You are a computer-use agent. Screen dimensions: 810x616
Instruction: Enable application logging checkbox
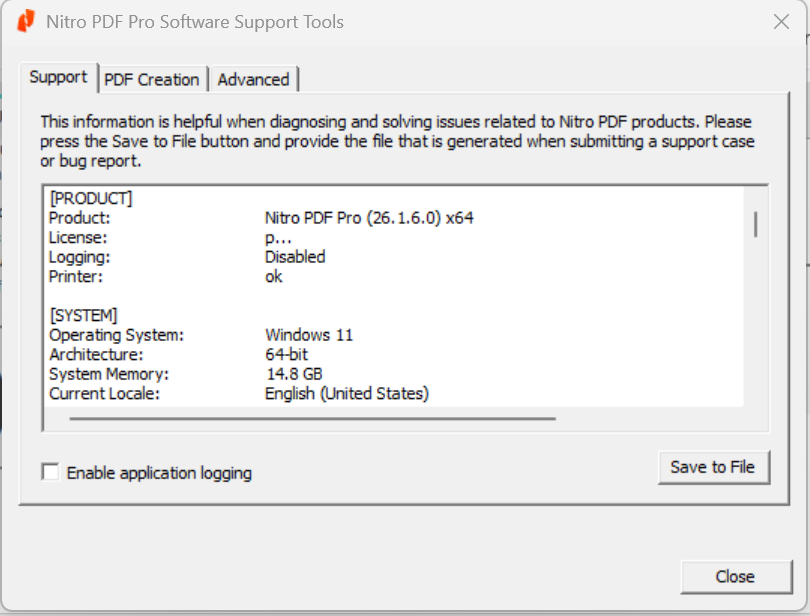click(50, 472)
